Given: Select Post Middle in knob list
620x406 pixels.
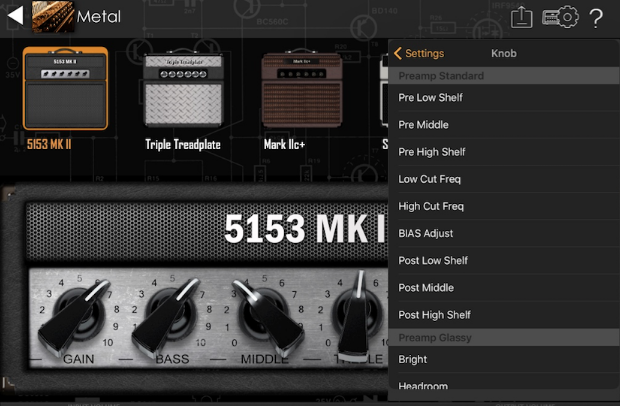Looking at the screenshot, I should pyautogui.click(x=425, y=287).
